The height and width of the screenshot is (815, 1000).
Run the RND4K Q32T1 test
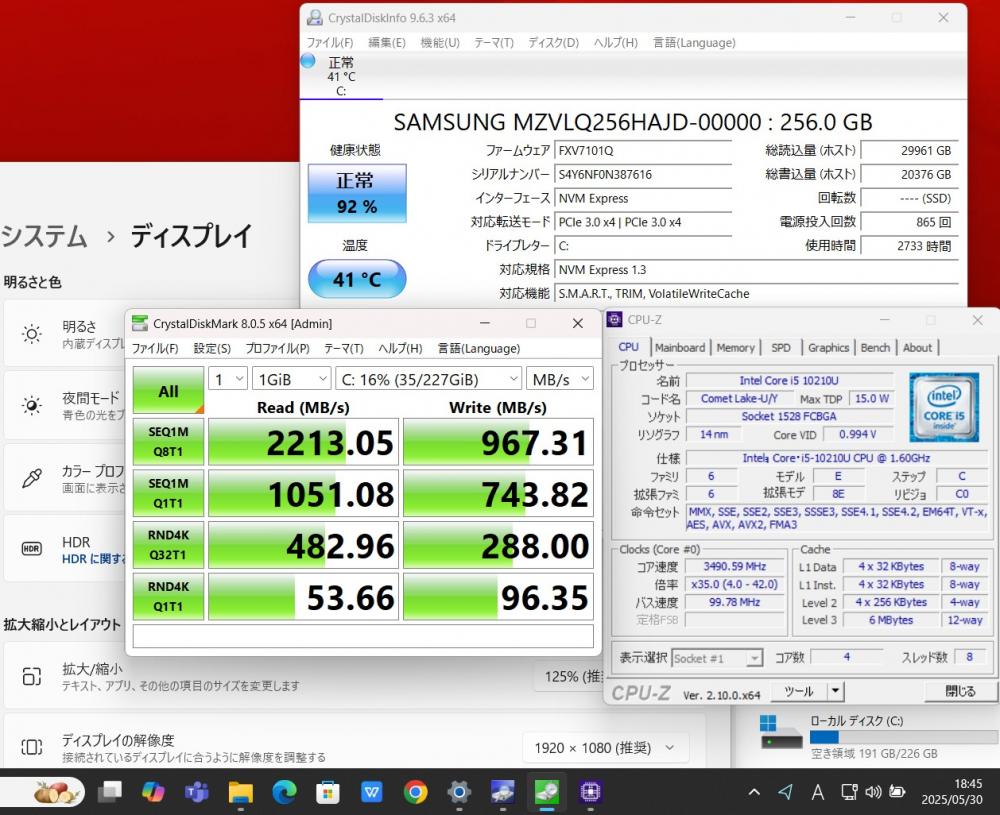168,545
